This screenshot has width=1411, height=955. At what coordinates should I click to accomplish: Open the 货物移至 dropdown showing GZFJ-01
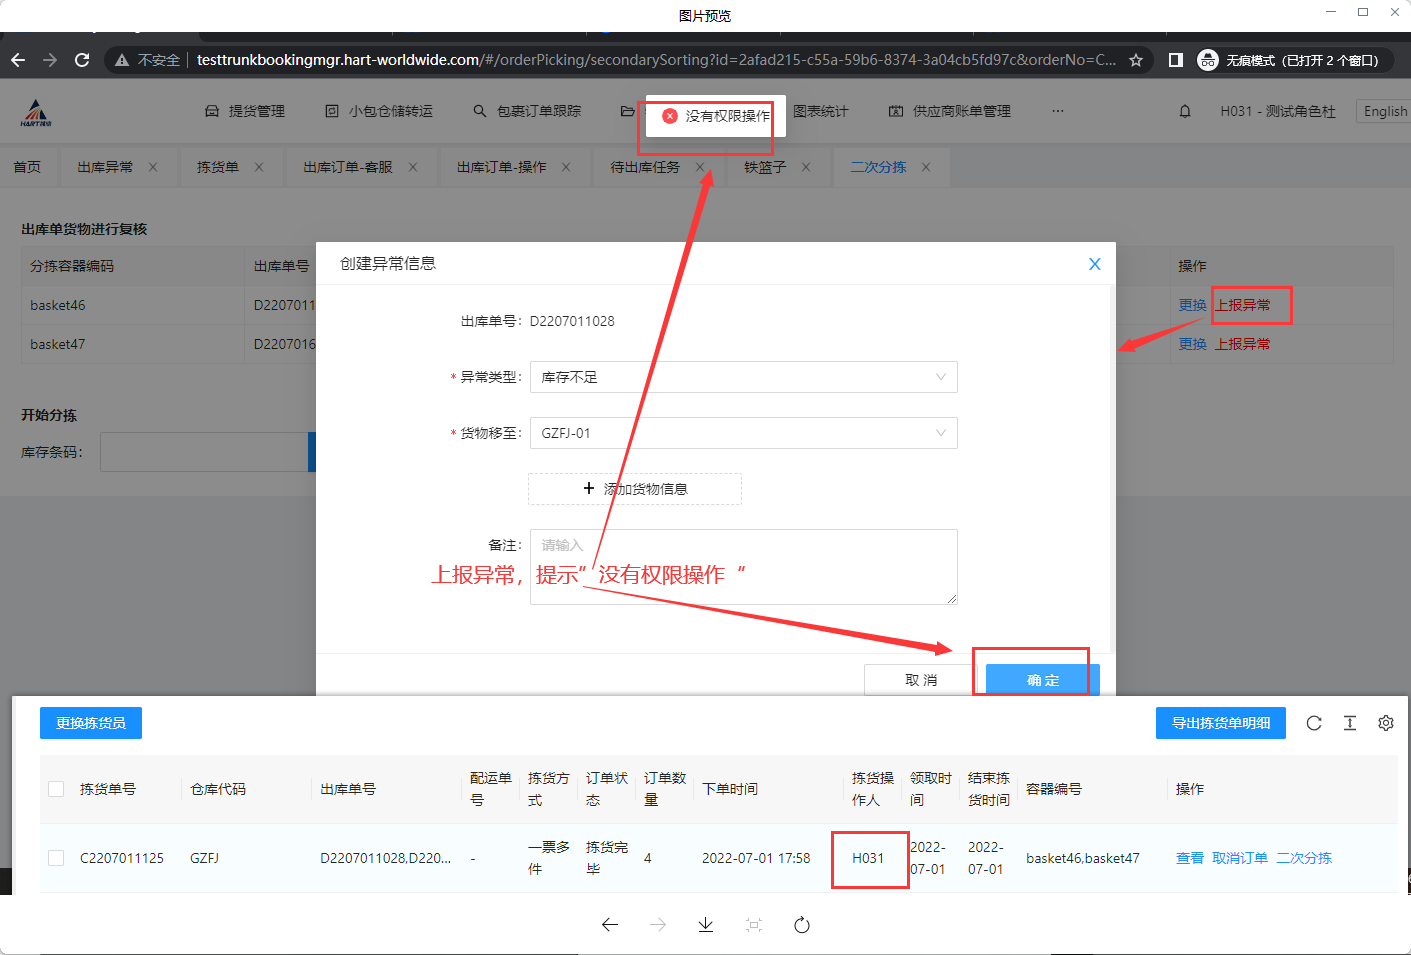point(743,433)
